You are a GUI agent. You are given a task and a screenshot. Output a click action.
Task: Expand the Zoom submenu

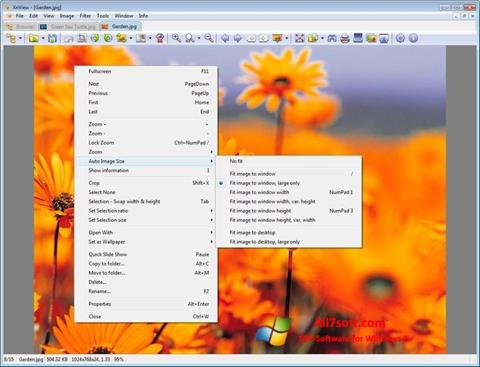pos(146,152)
